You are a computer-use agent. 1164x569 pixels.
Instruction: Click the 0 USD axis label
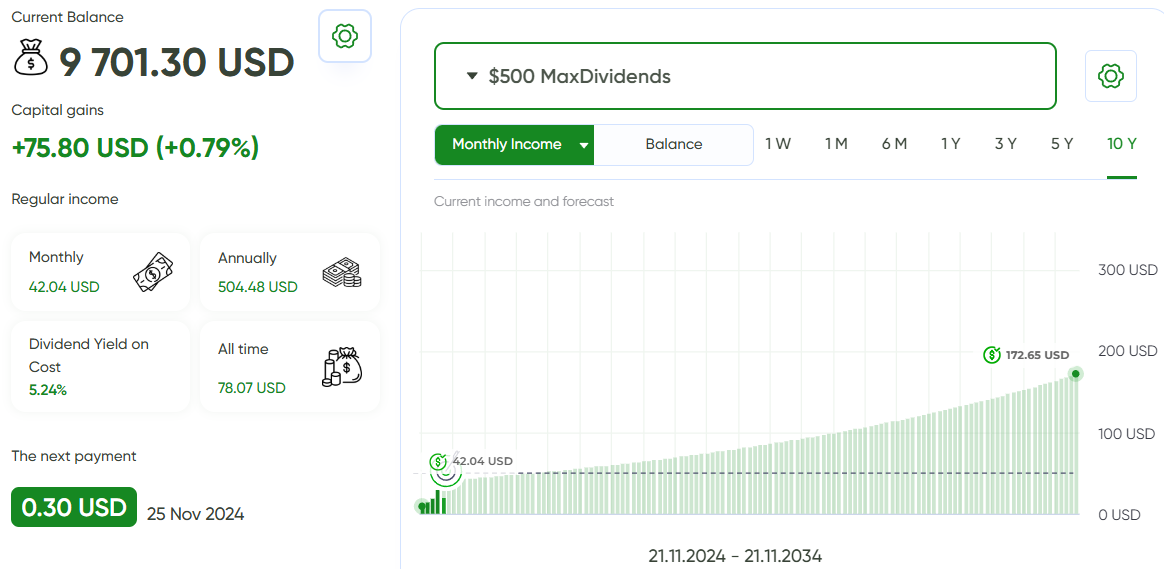pyautogui.click(x=1119, y=515)
